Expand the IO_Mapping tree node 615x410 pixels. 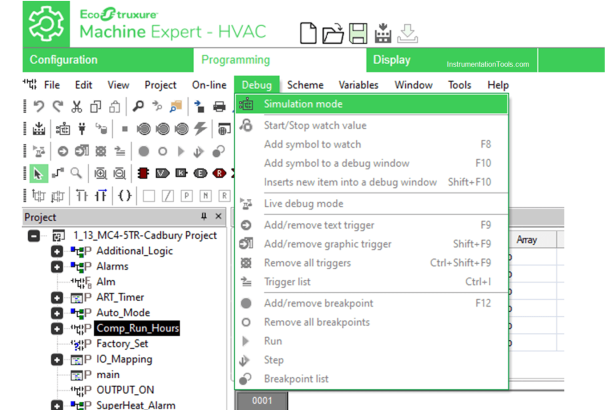(57, 359)
